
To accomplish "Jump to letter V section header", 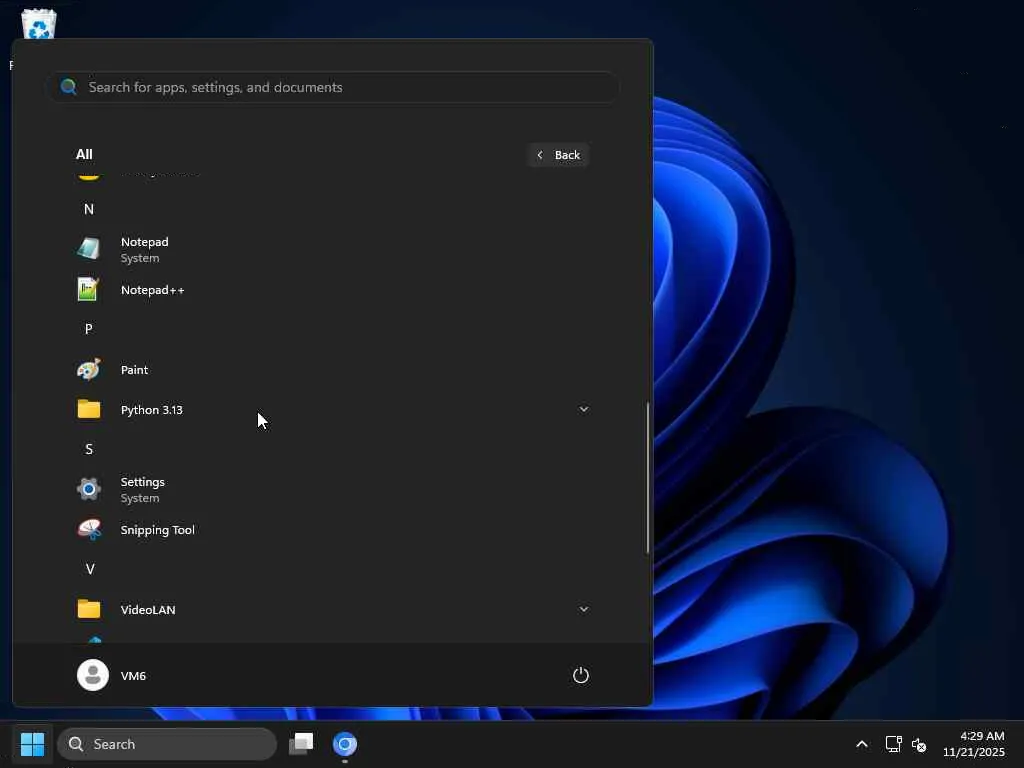I will pyautogui.click(x=90, y=569).
